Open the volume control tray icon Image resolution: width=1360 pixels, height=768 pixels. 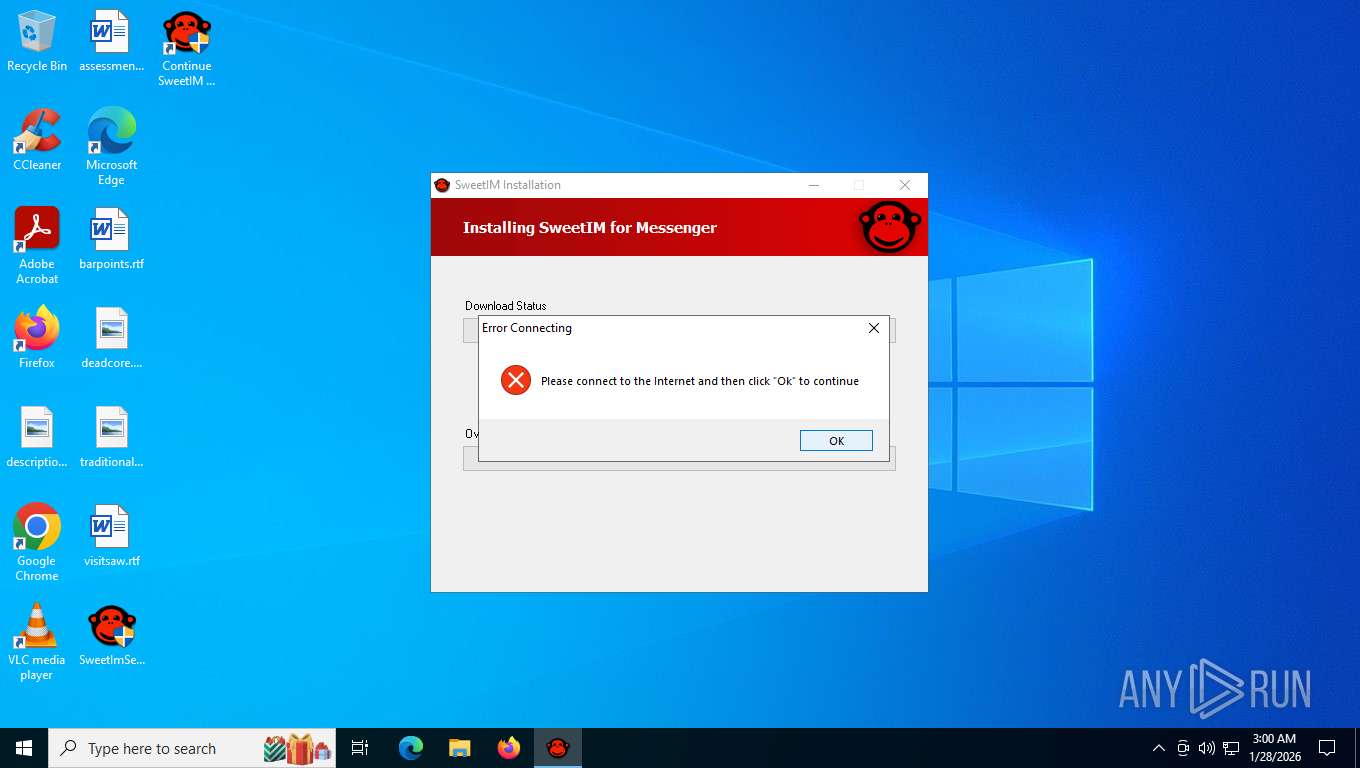(x=1207, y=748)
